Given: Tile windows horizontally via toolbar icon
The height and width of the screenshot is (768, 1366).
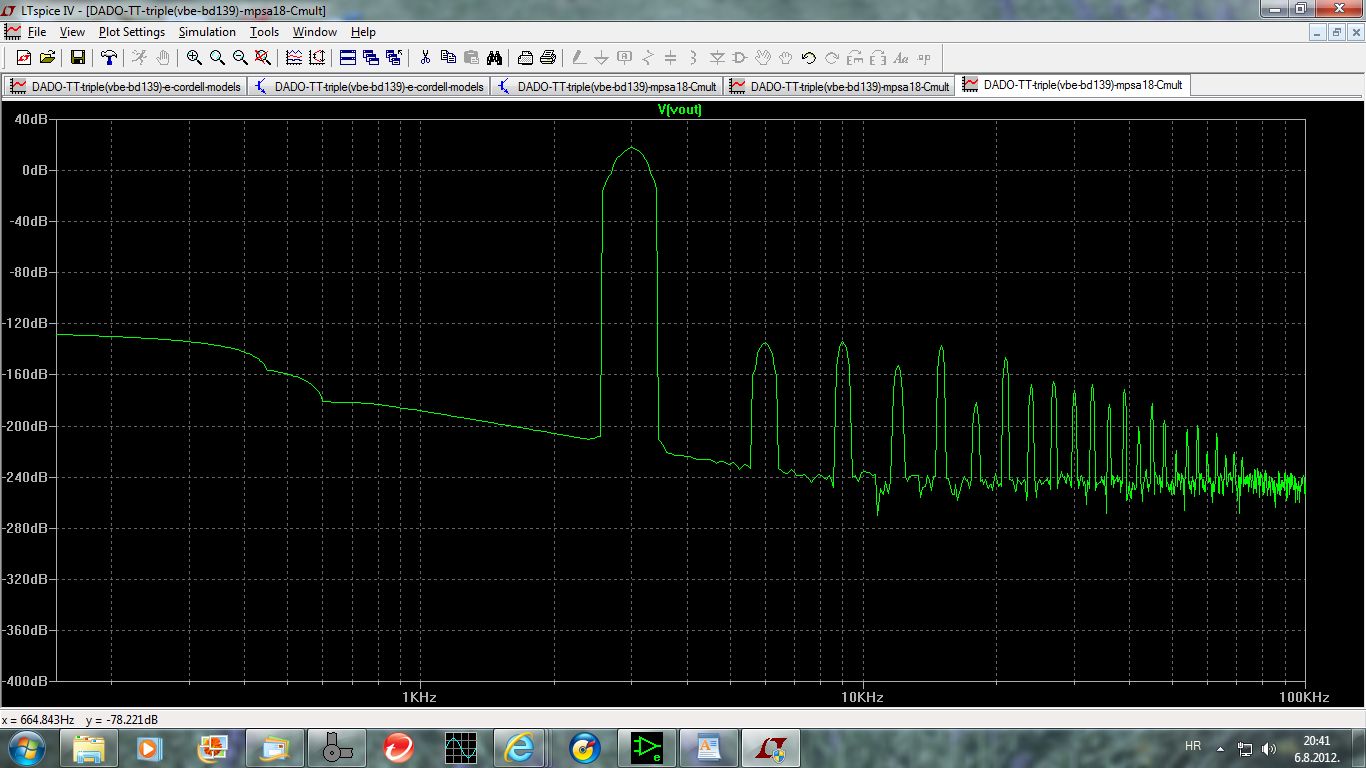Looking at the screenshot, I should (x=348, y=58).
